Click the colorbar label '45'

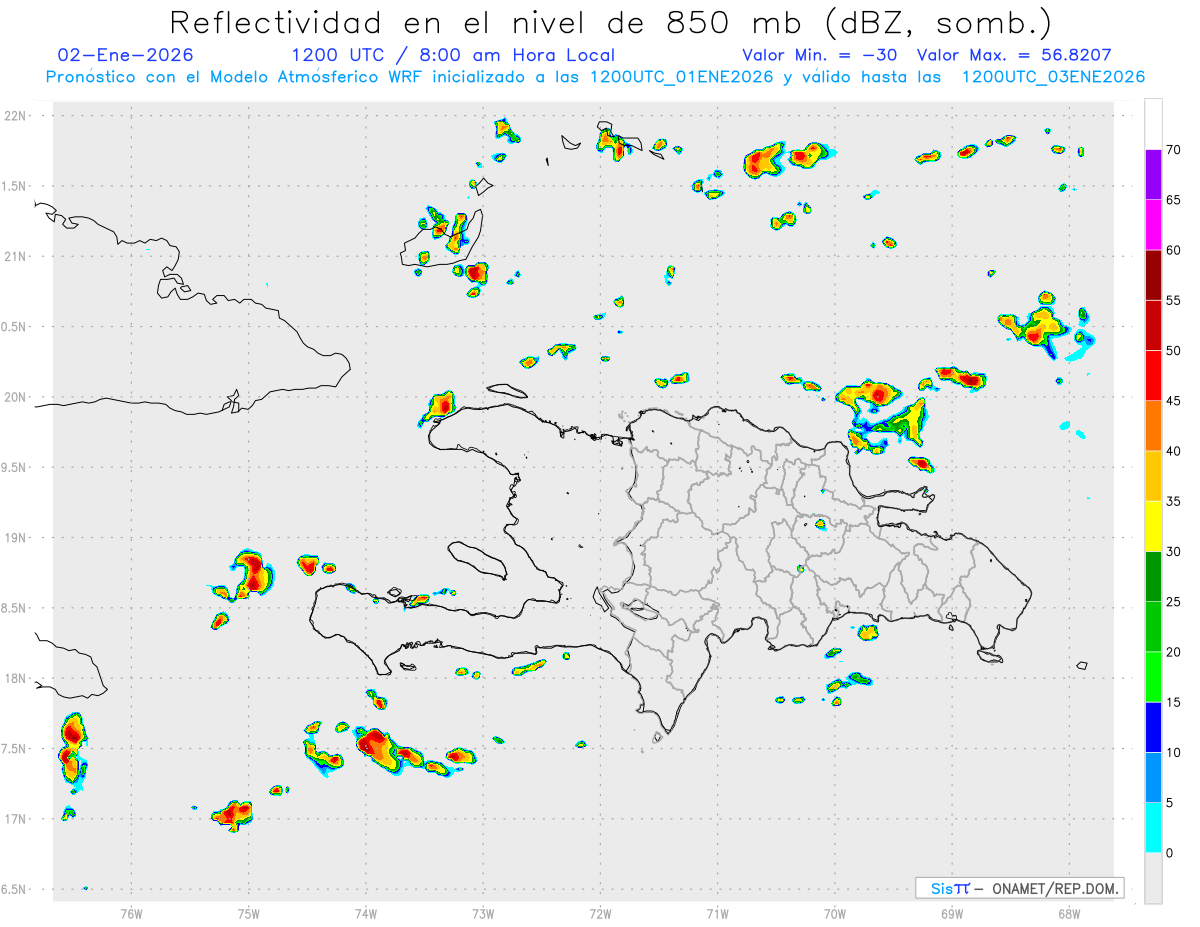coord(1173,401)
